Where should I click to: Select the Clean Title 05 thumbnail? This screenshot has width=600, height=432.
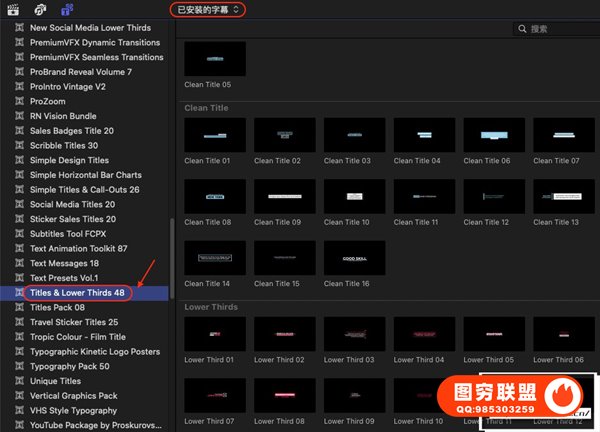[215, 59]
